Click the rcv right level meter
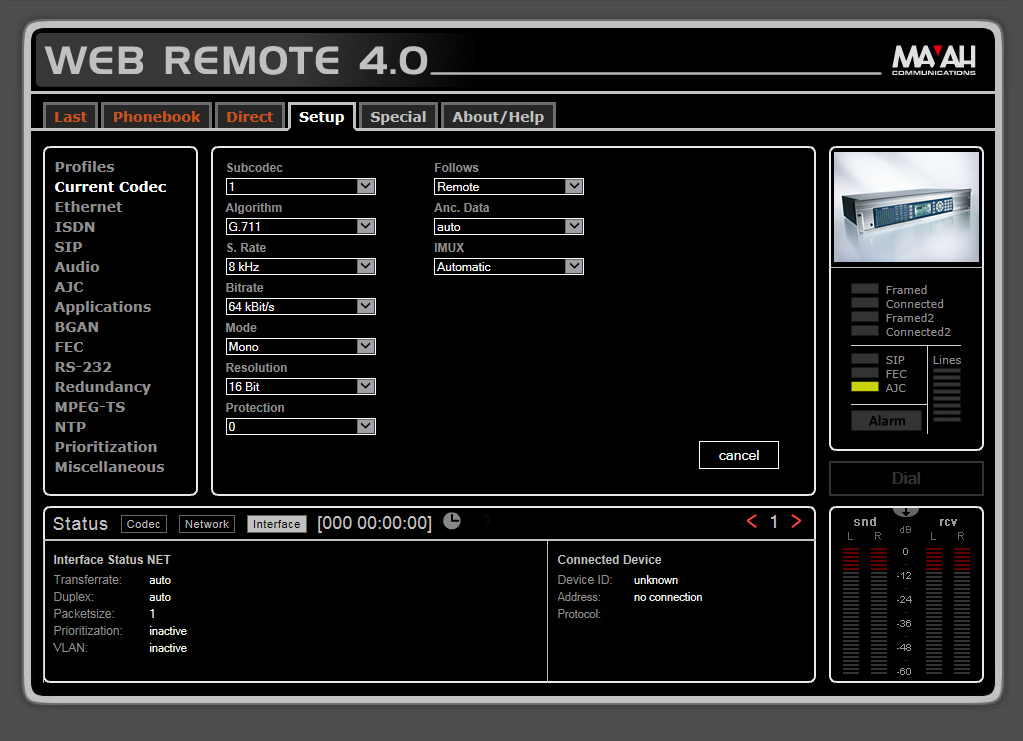Viewport: 1023px width, 741px height. click(962, 611)
